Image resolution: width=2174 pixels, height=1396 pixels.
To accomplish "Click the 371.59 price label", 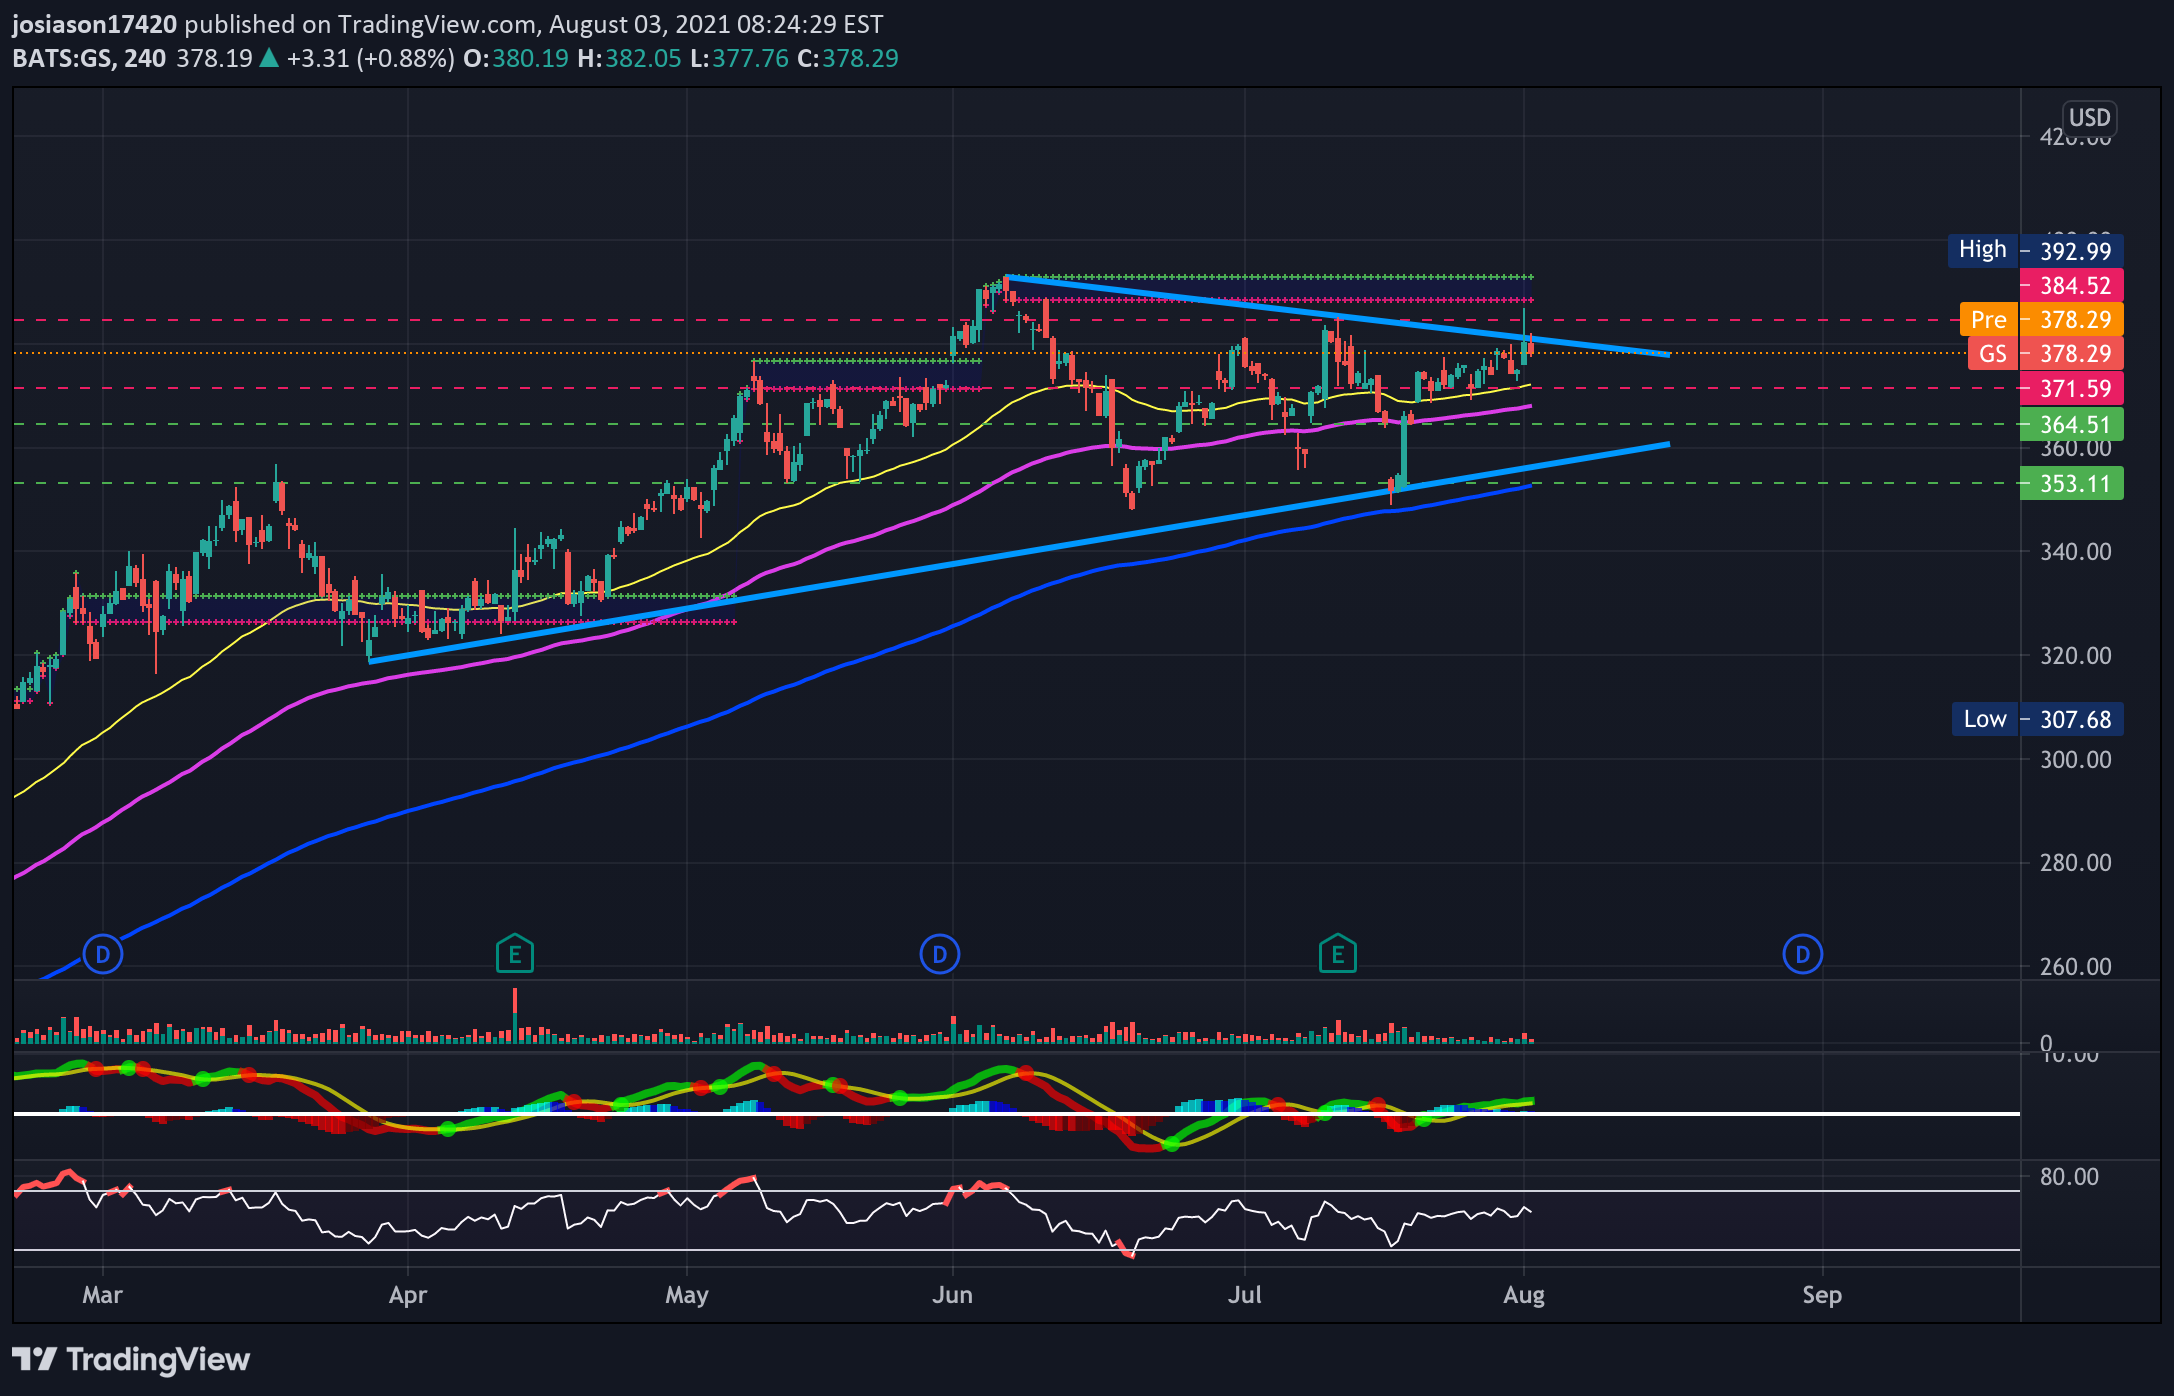I will 2071,388.
